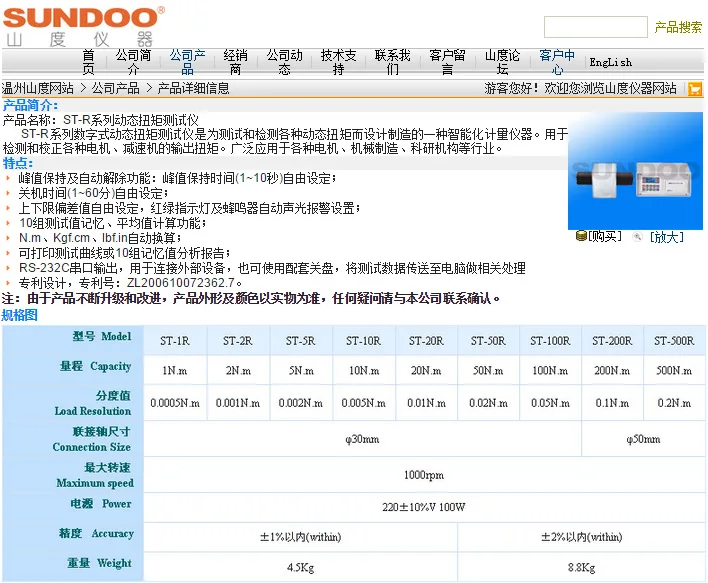This screenshot has height=583, width=708.
Task: Click the 0.2N.m resolution cell
Action: point(674,403)
